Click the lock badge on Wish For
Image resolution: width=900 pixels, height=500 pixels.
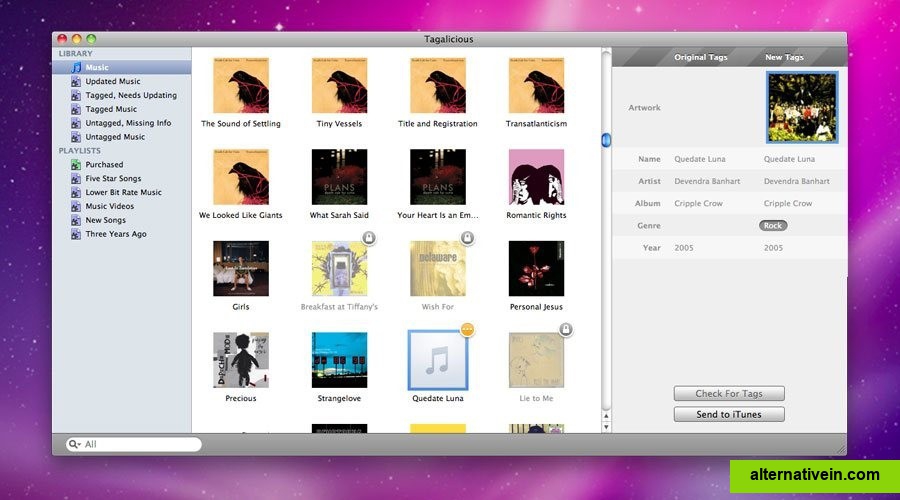point(467,237)
